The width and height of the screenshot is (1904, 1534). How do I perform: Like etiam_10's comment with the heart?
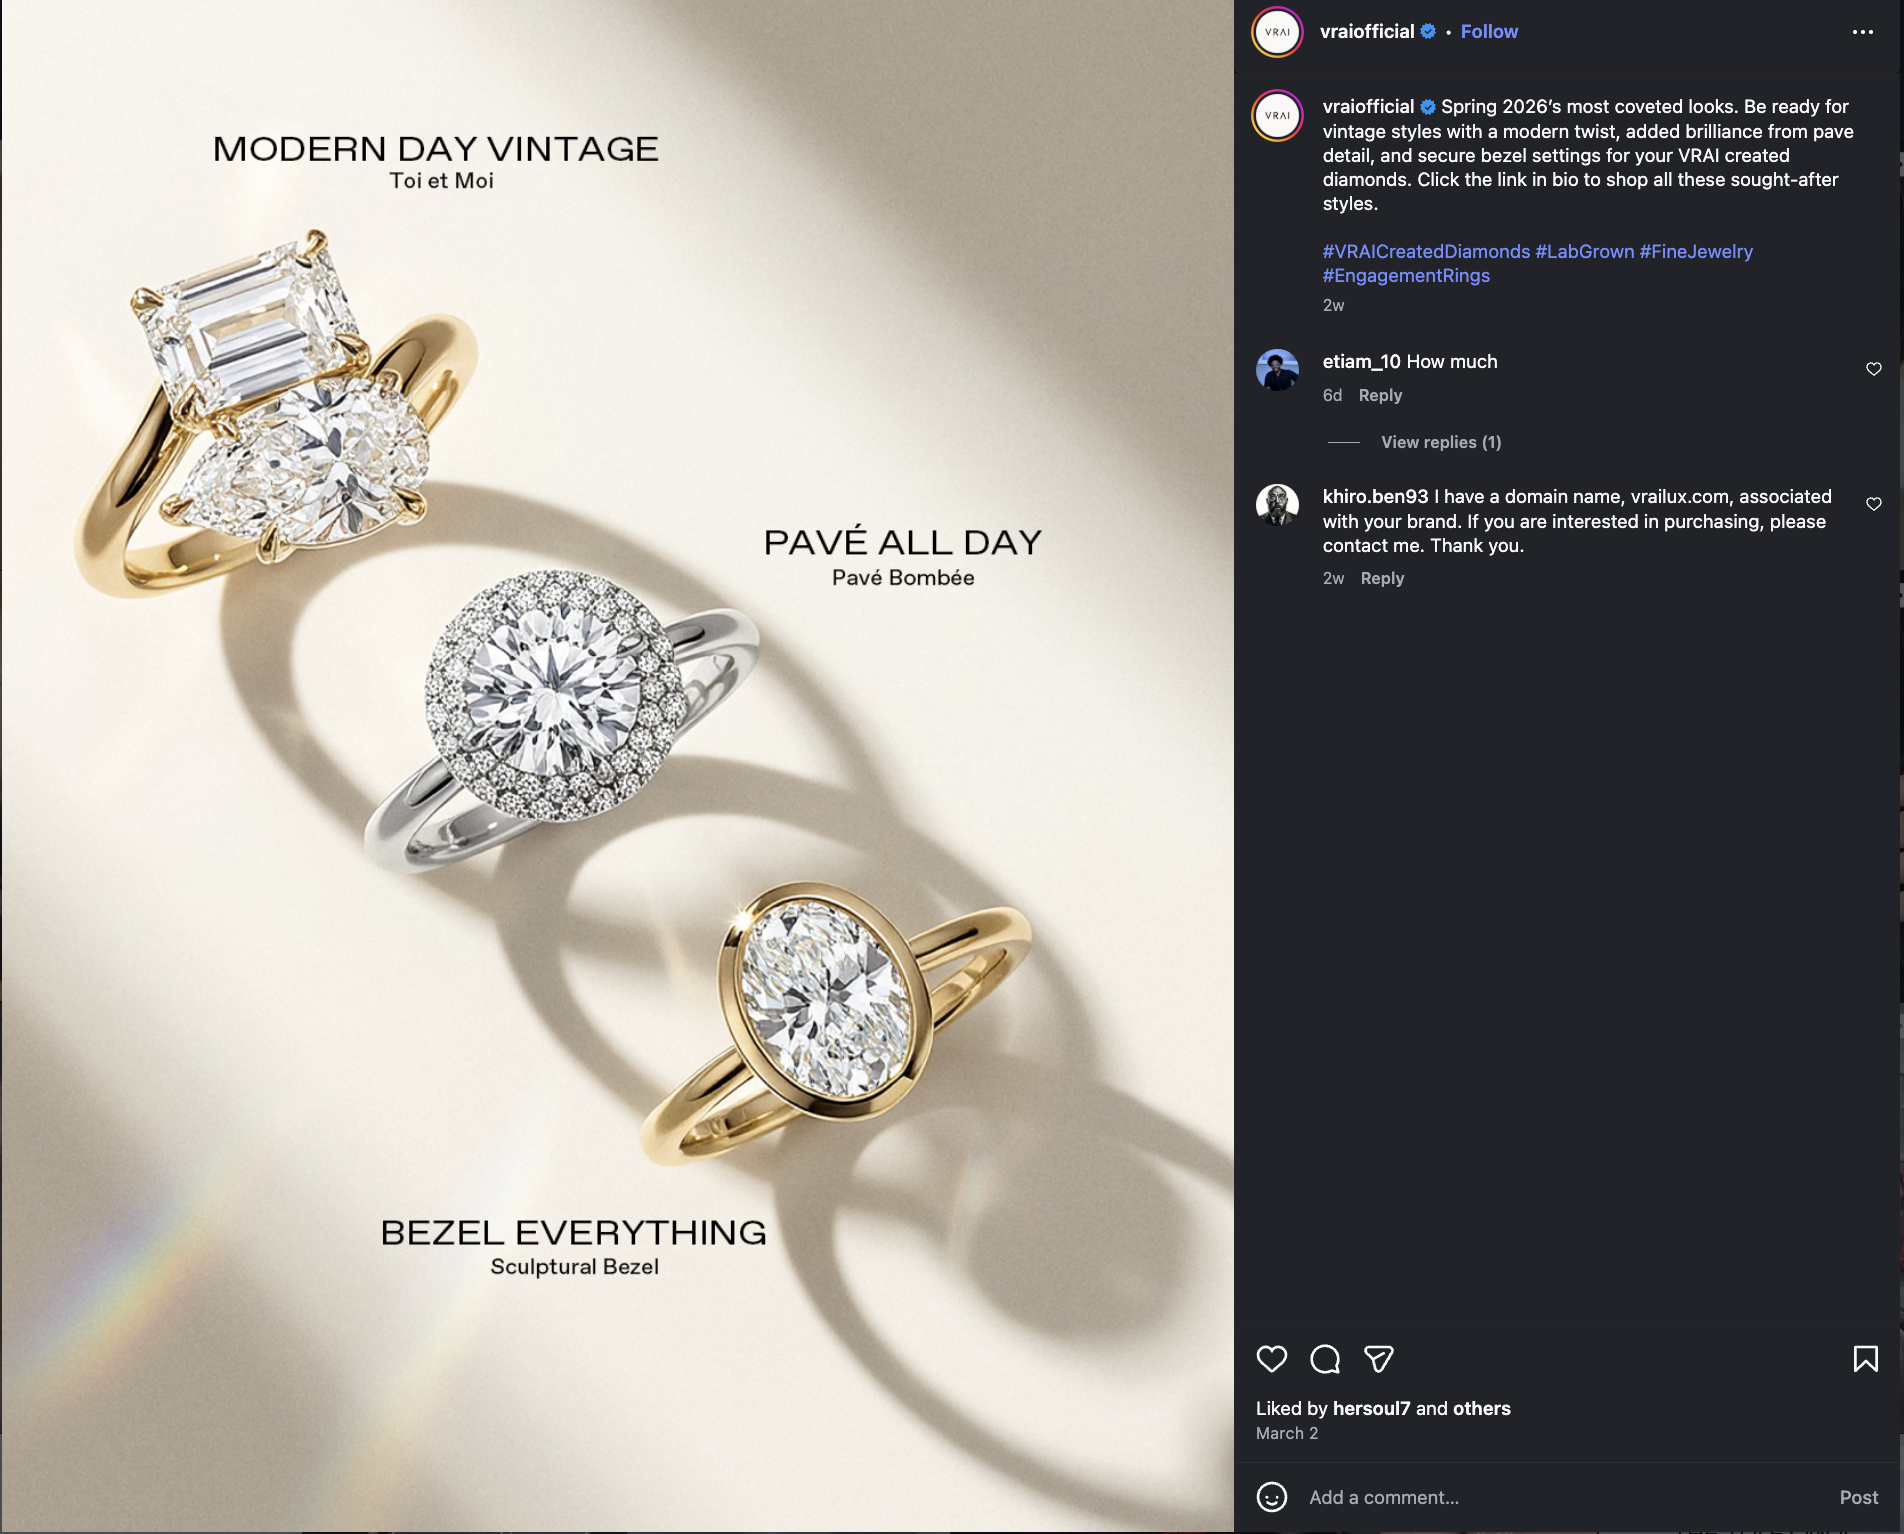(1873, 369)
